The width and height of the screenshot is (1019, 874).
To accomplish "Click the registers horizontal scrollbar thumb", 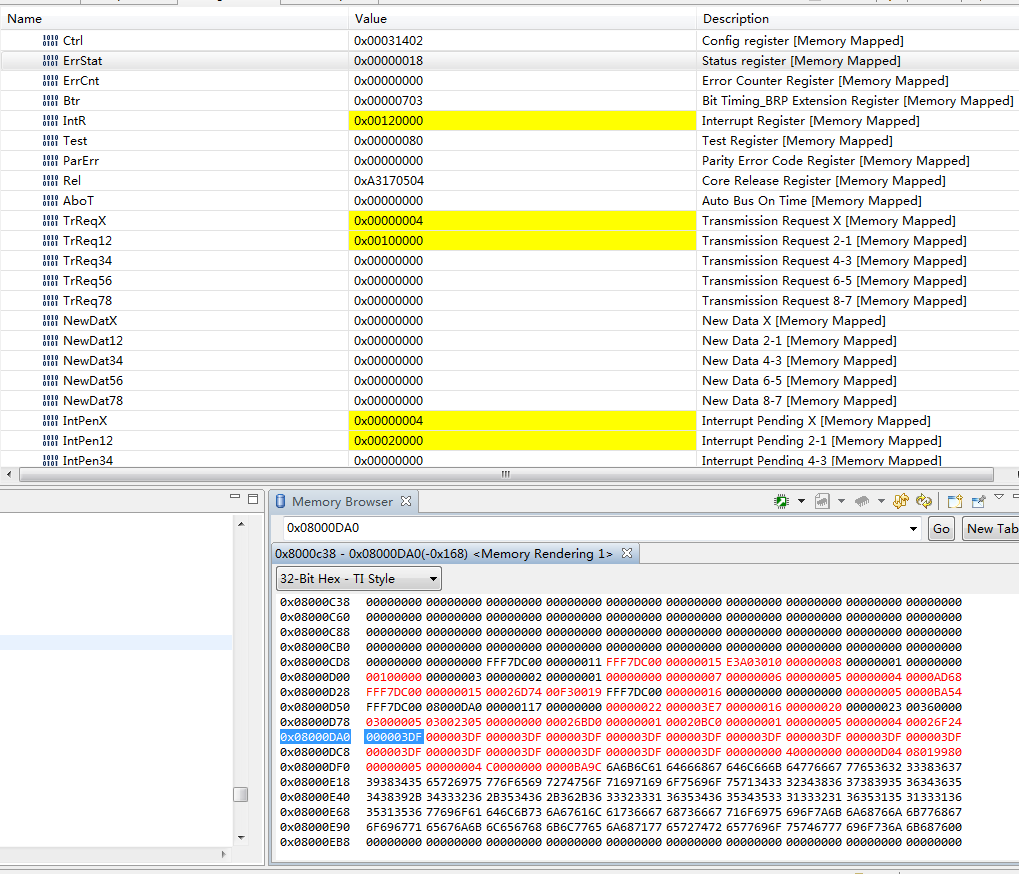I will (506, 474).
